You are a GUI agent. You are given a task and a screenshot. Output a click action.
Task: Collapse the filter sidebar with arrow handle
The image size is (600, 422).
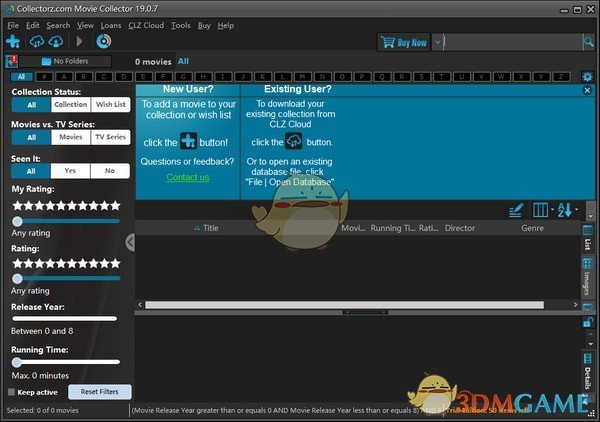[x=130, y=242]
